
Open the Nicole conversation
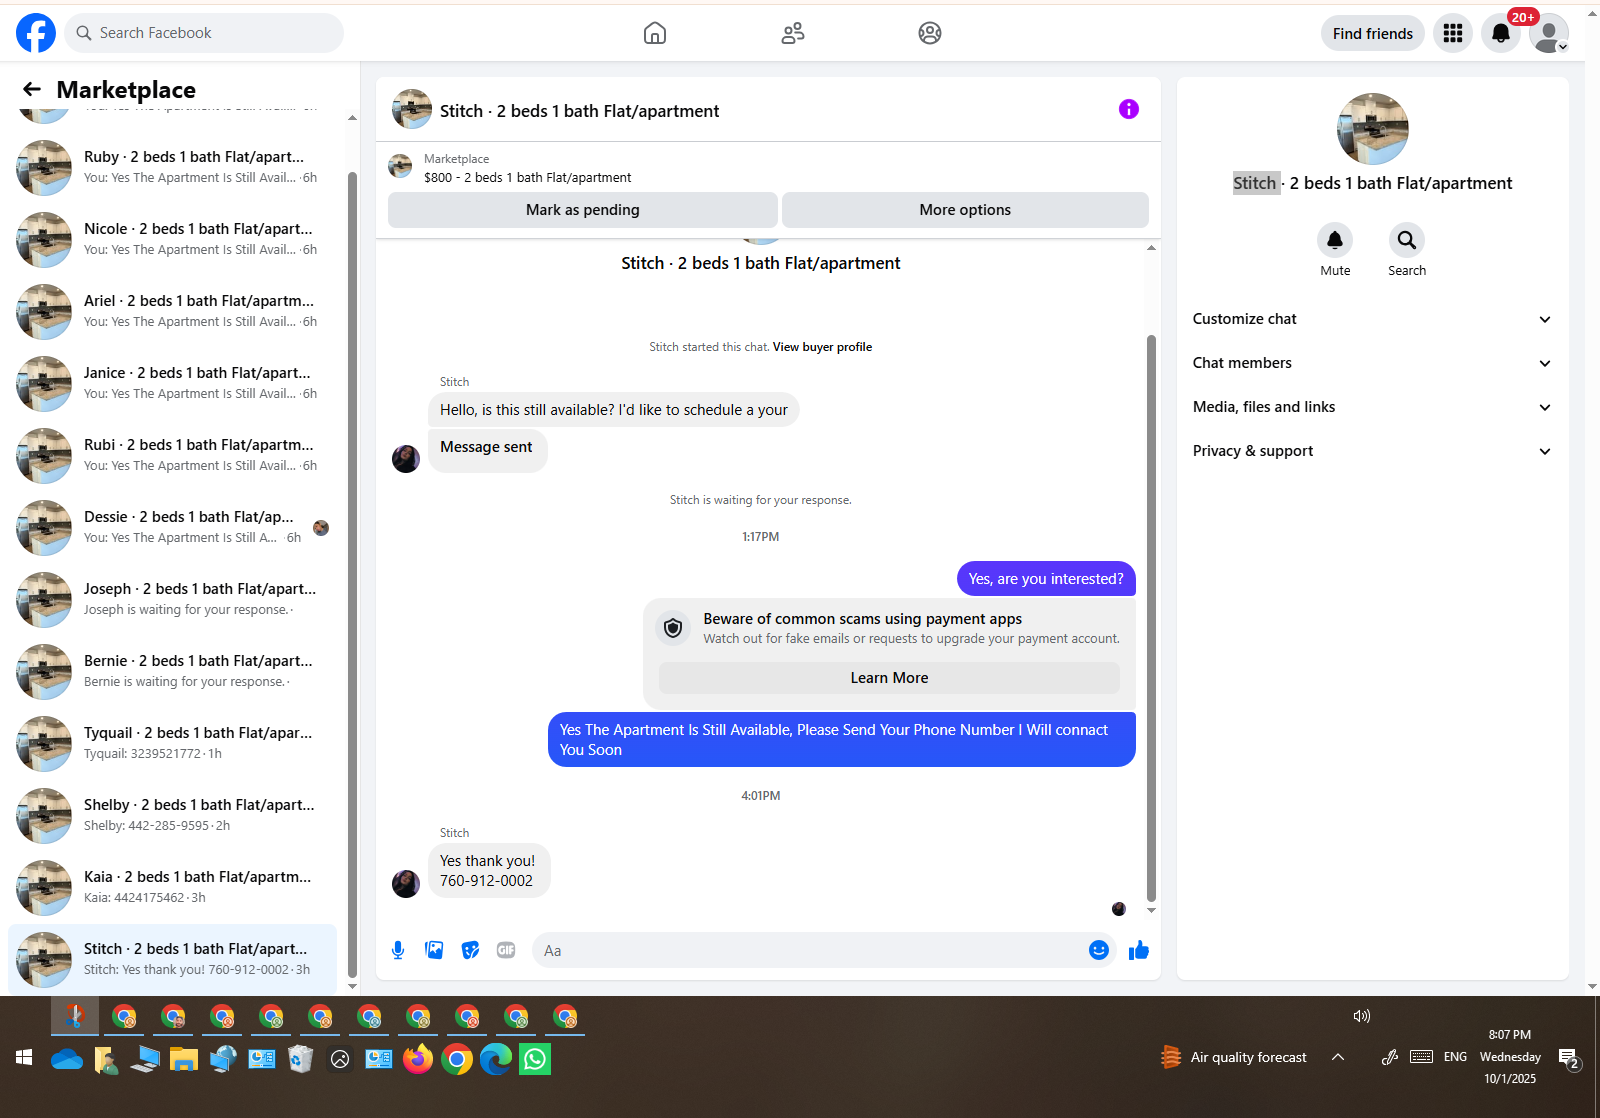(x=172, y=239)
